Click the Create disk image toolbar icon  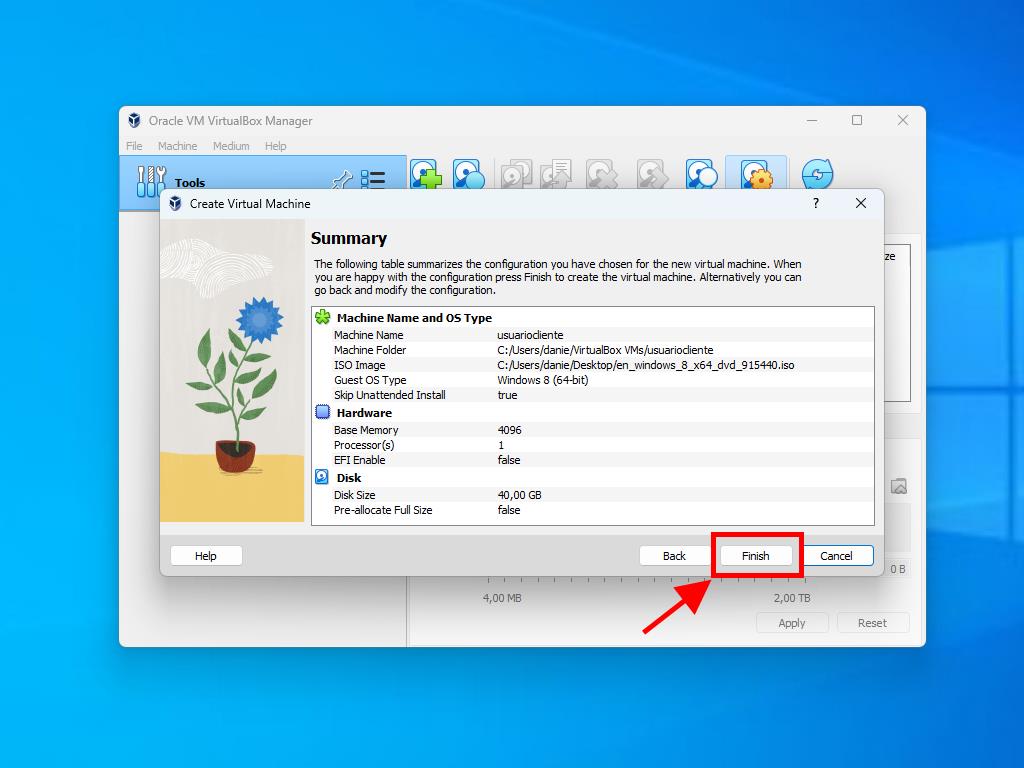tap(468, 175)
